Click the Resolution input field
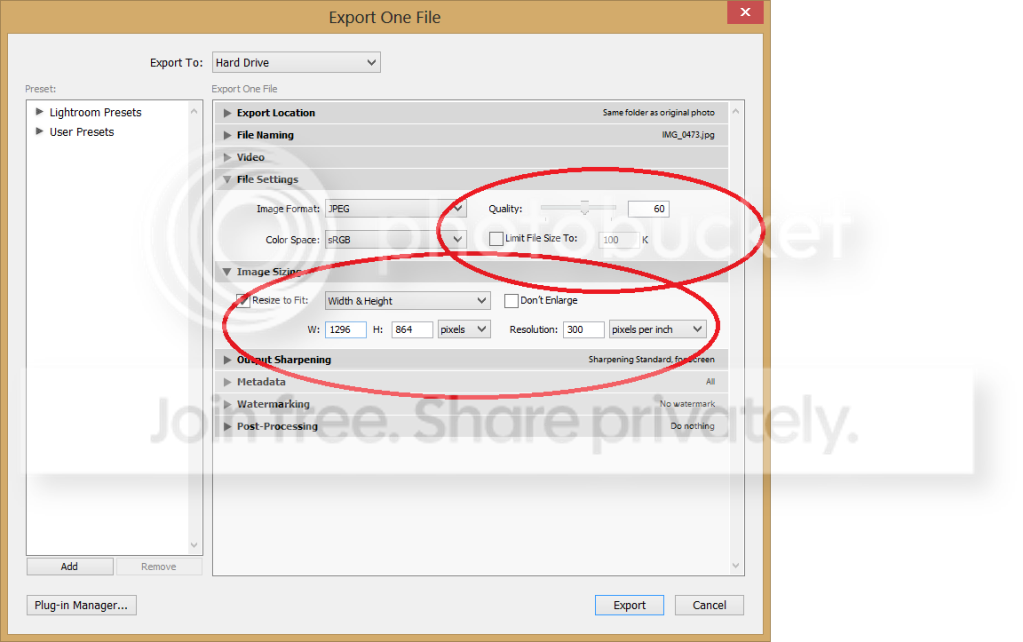 click(x=583, y=329)
